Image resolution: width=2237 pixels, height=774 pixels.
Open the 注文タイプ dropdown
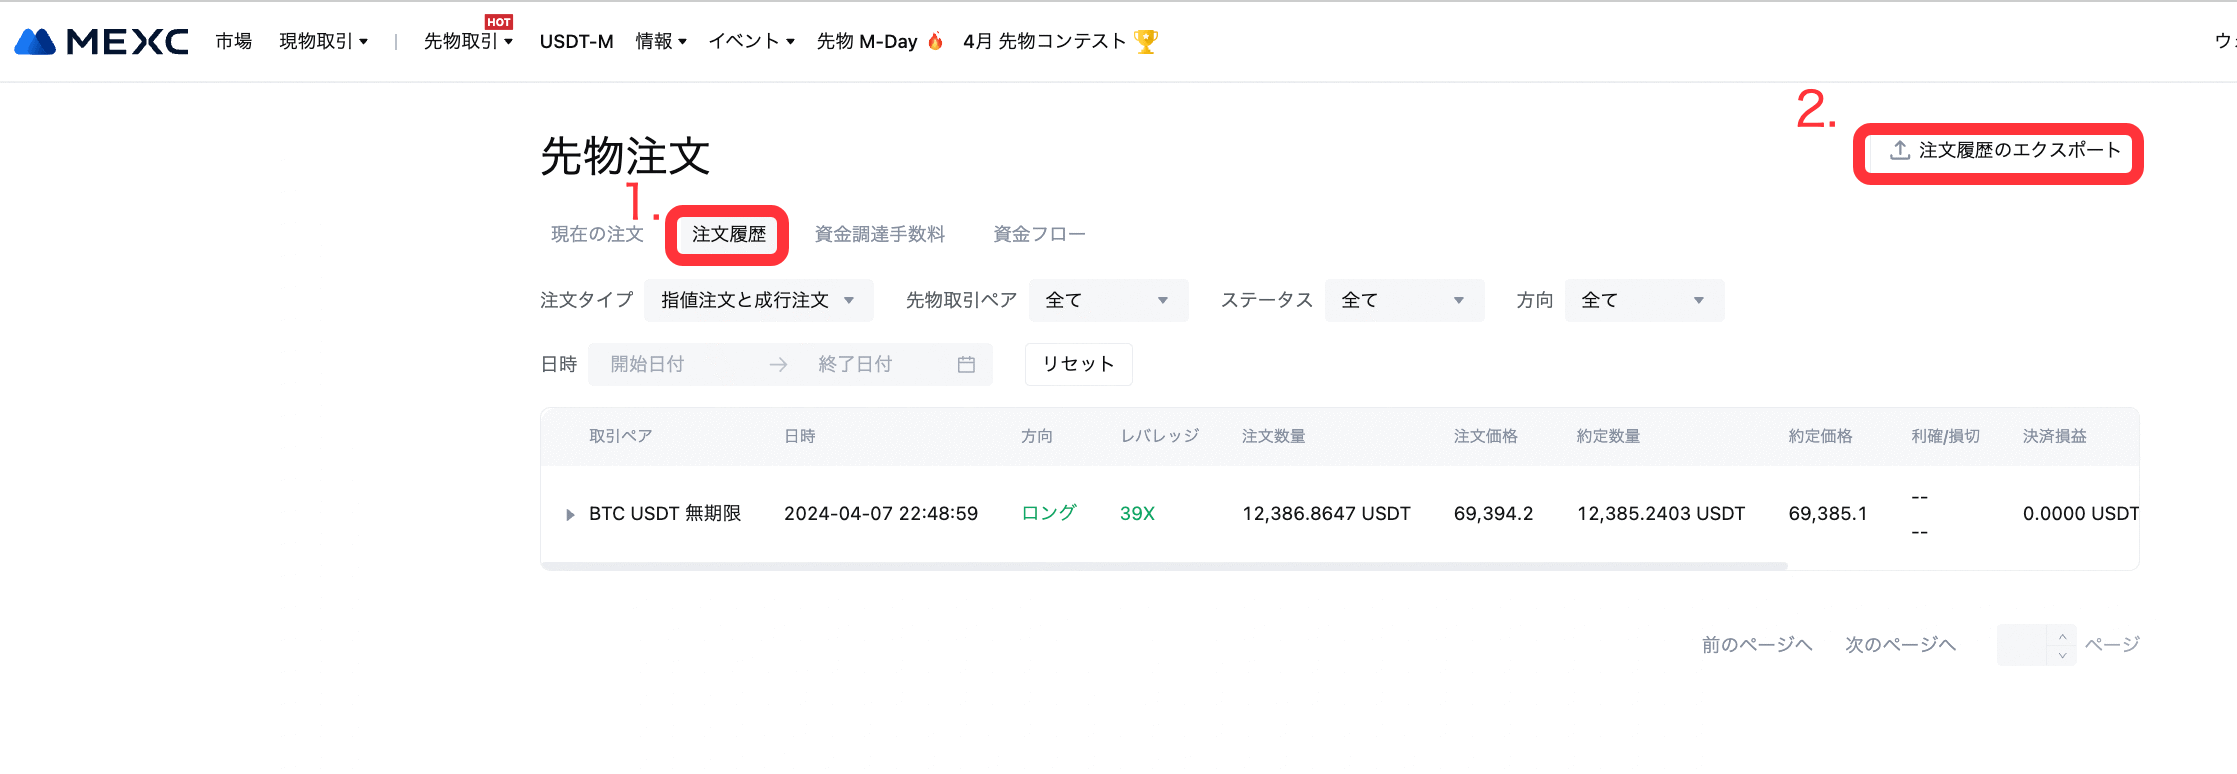pos(758,301)
